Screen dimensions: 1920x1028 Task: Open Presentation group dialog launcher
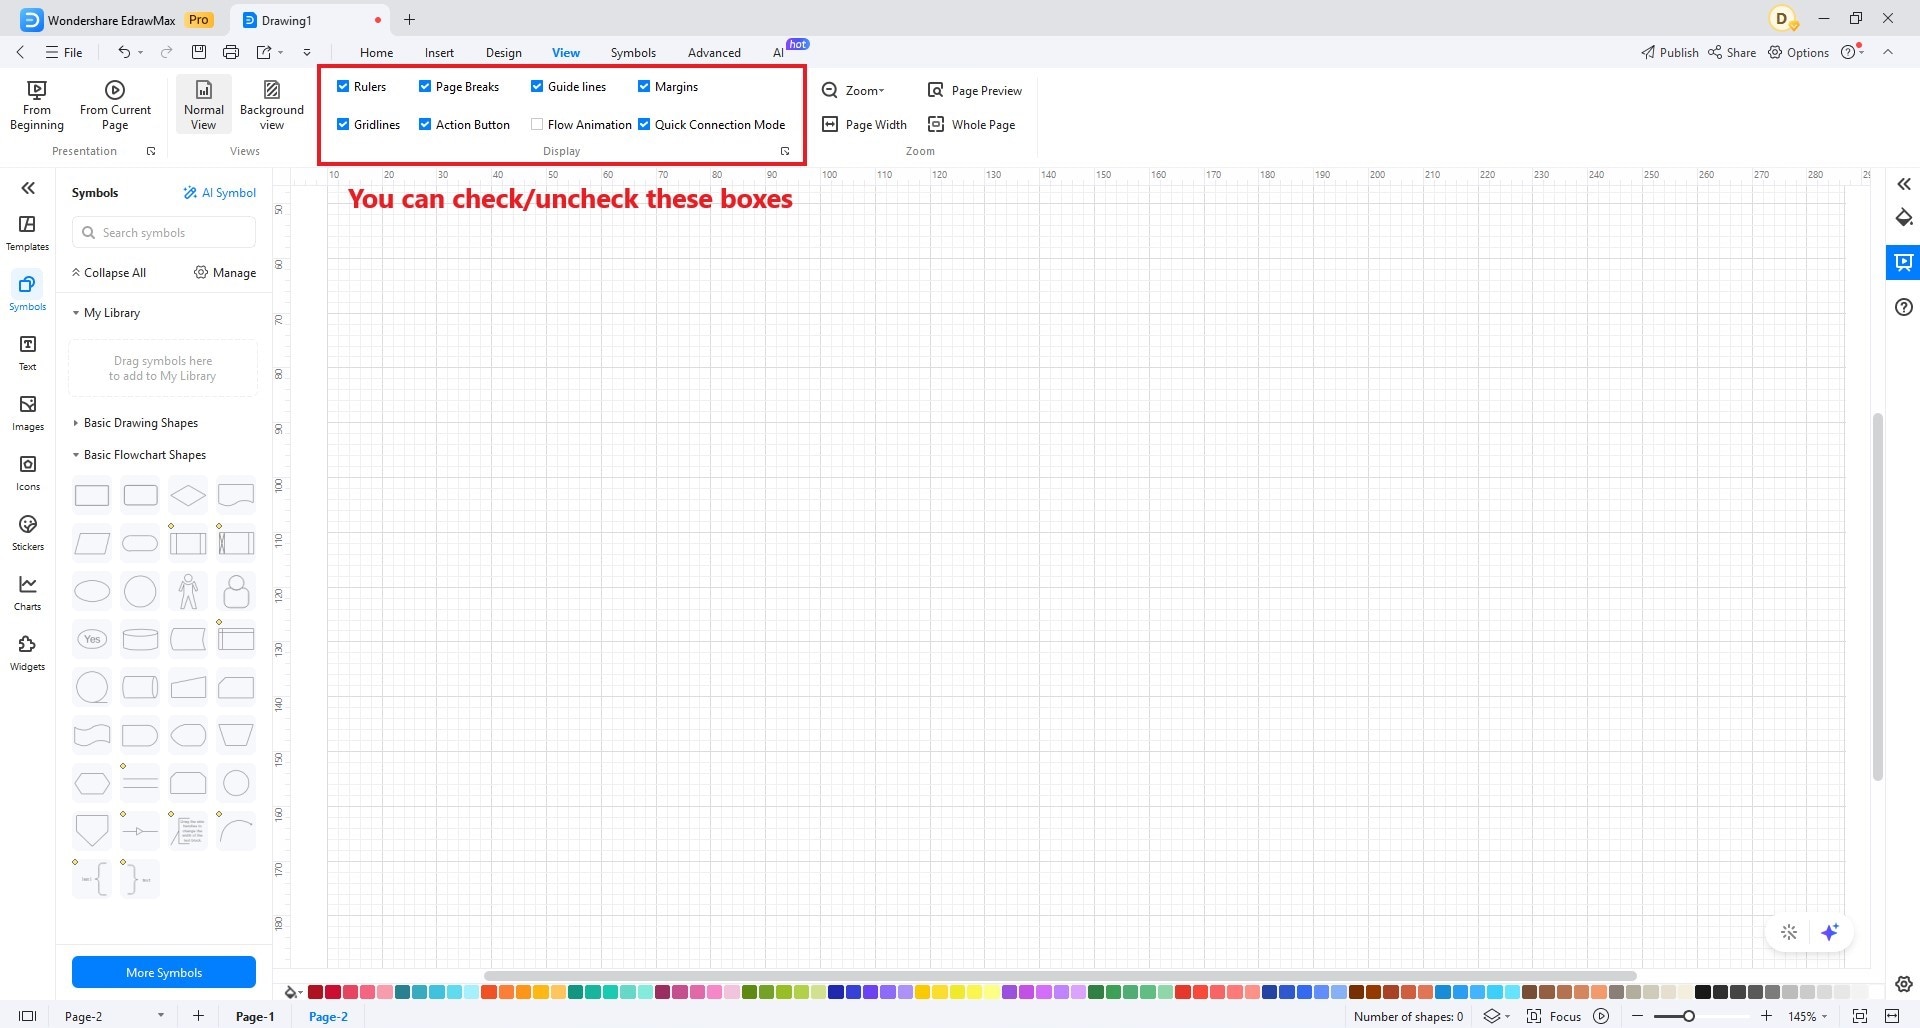[151, 151]
